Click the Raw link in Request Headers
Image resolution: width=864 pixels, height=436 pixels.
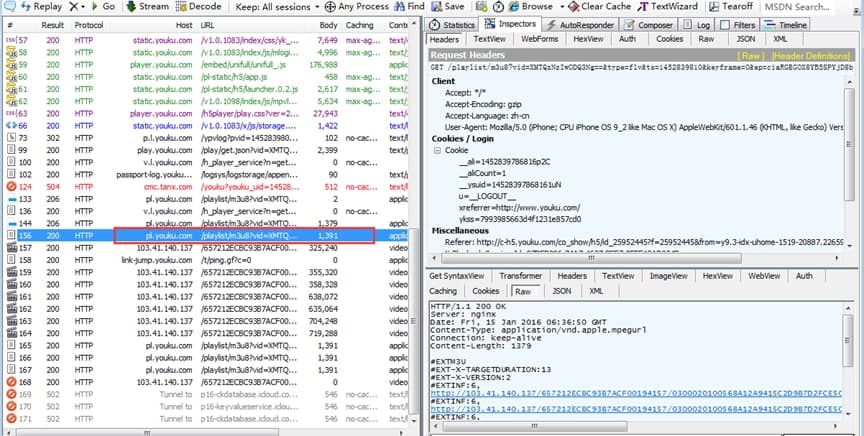point(750,56)
